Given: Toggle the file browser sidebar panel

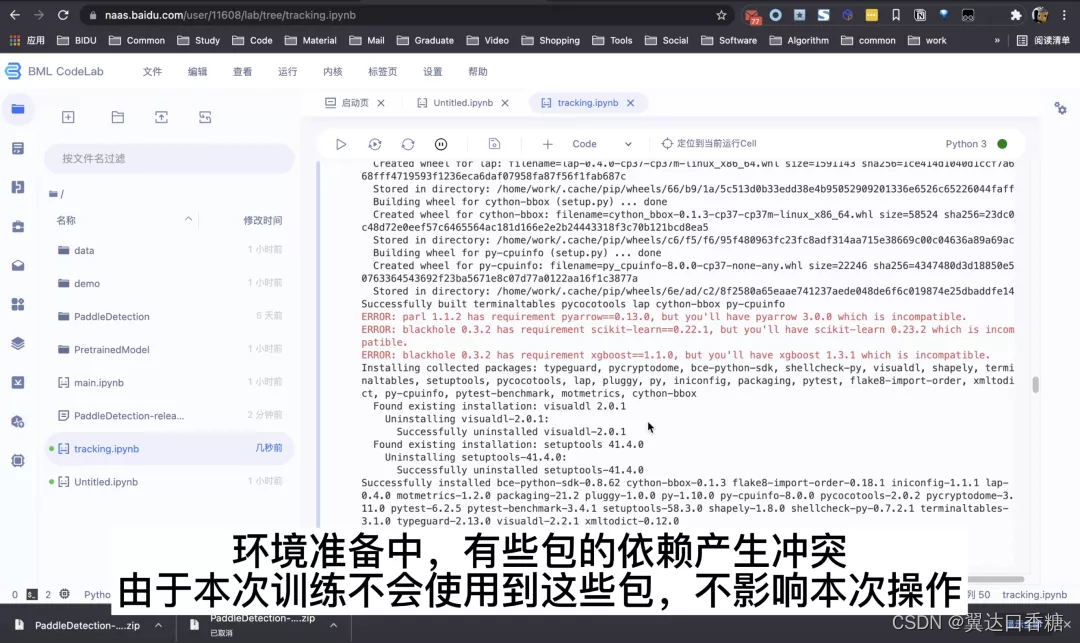Looking at the screenshot, I should coord(18,109).
